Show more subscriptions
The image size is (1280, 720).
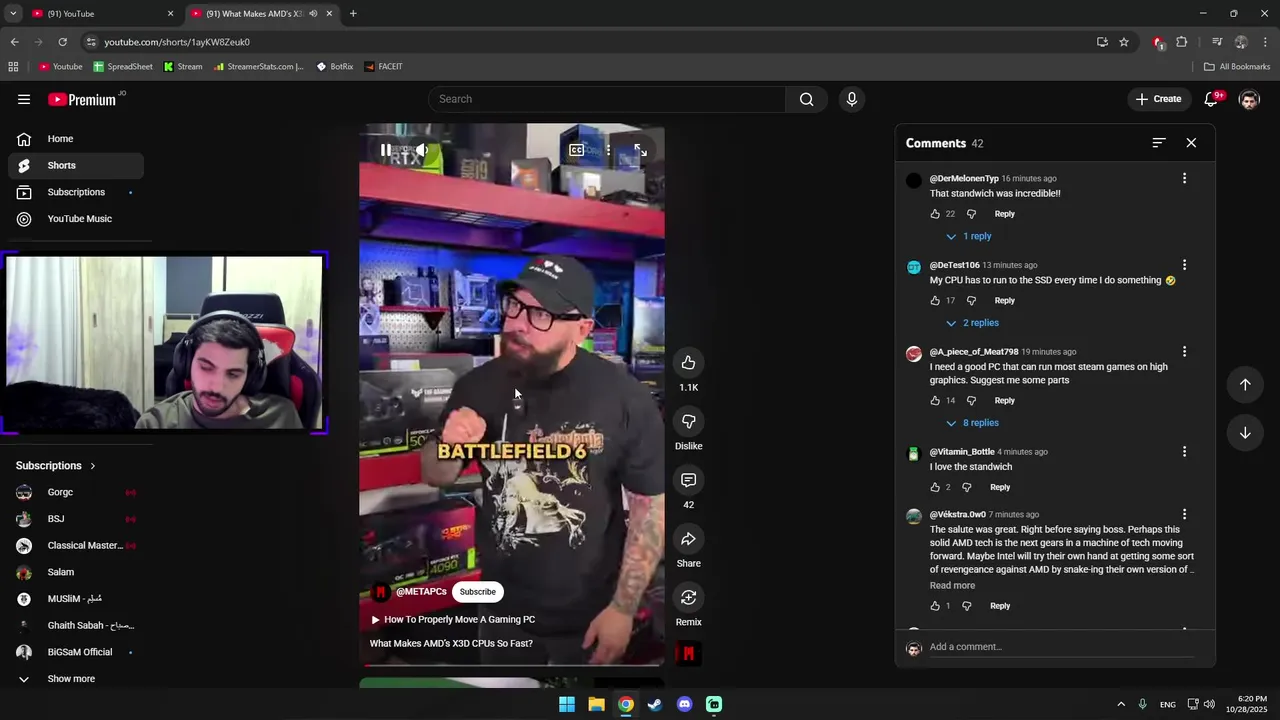pos(76,679)
